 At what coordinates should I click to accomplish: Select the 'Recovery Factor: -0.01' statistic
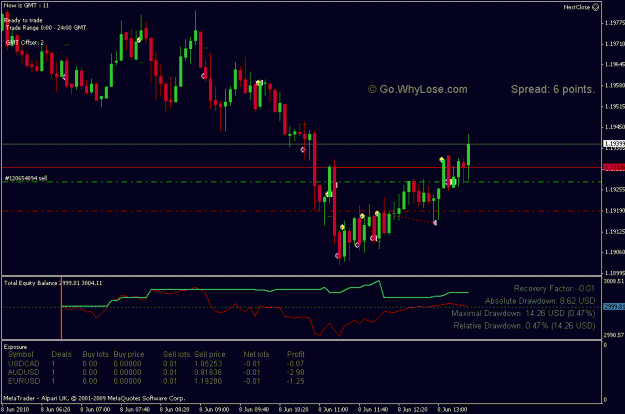click(x=554, y=288)
